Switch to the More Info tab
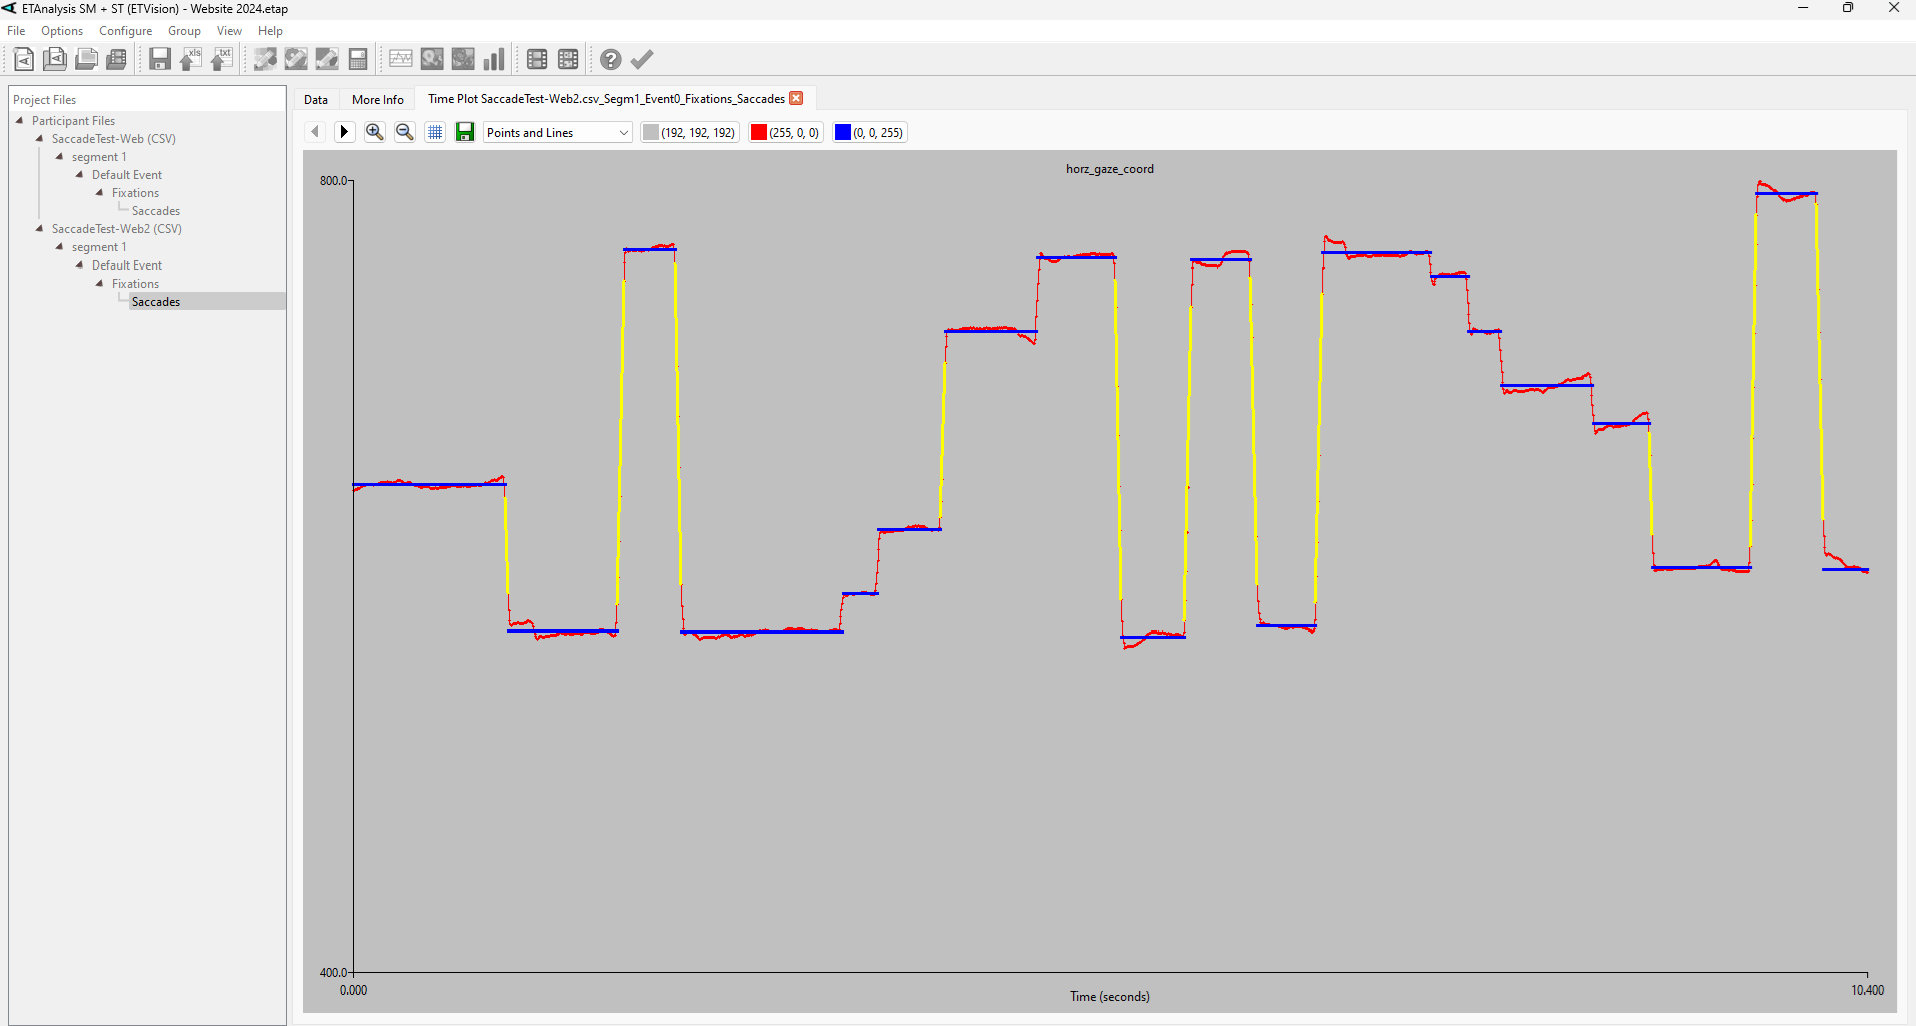1916x1026 pixels. click(378, 99)
